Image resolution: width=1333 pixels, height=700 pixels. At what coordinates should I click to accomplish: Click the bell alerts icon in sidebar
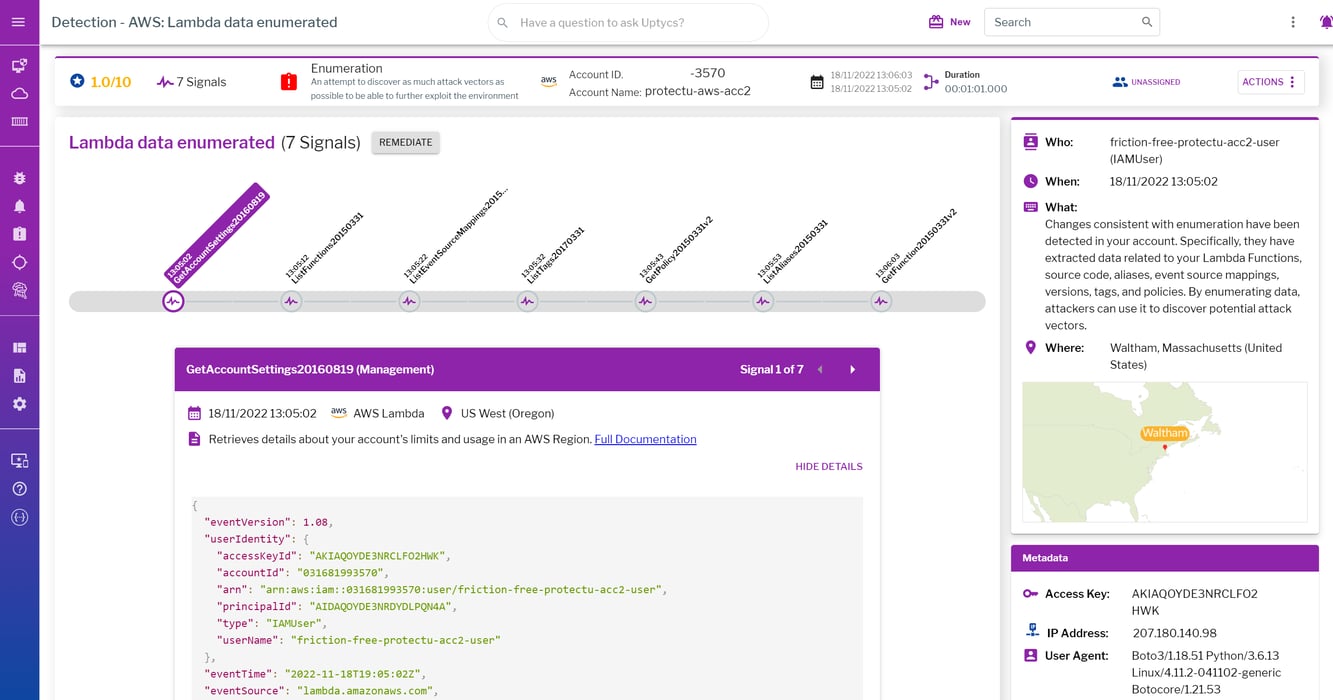19,206
